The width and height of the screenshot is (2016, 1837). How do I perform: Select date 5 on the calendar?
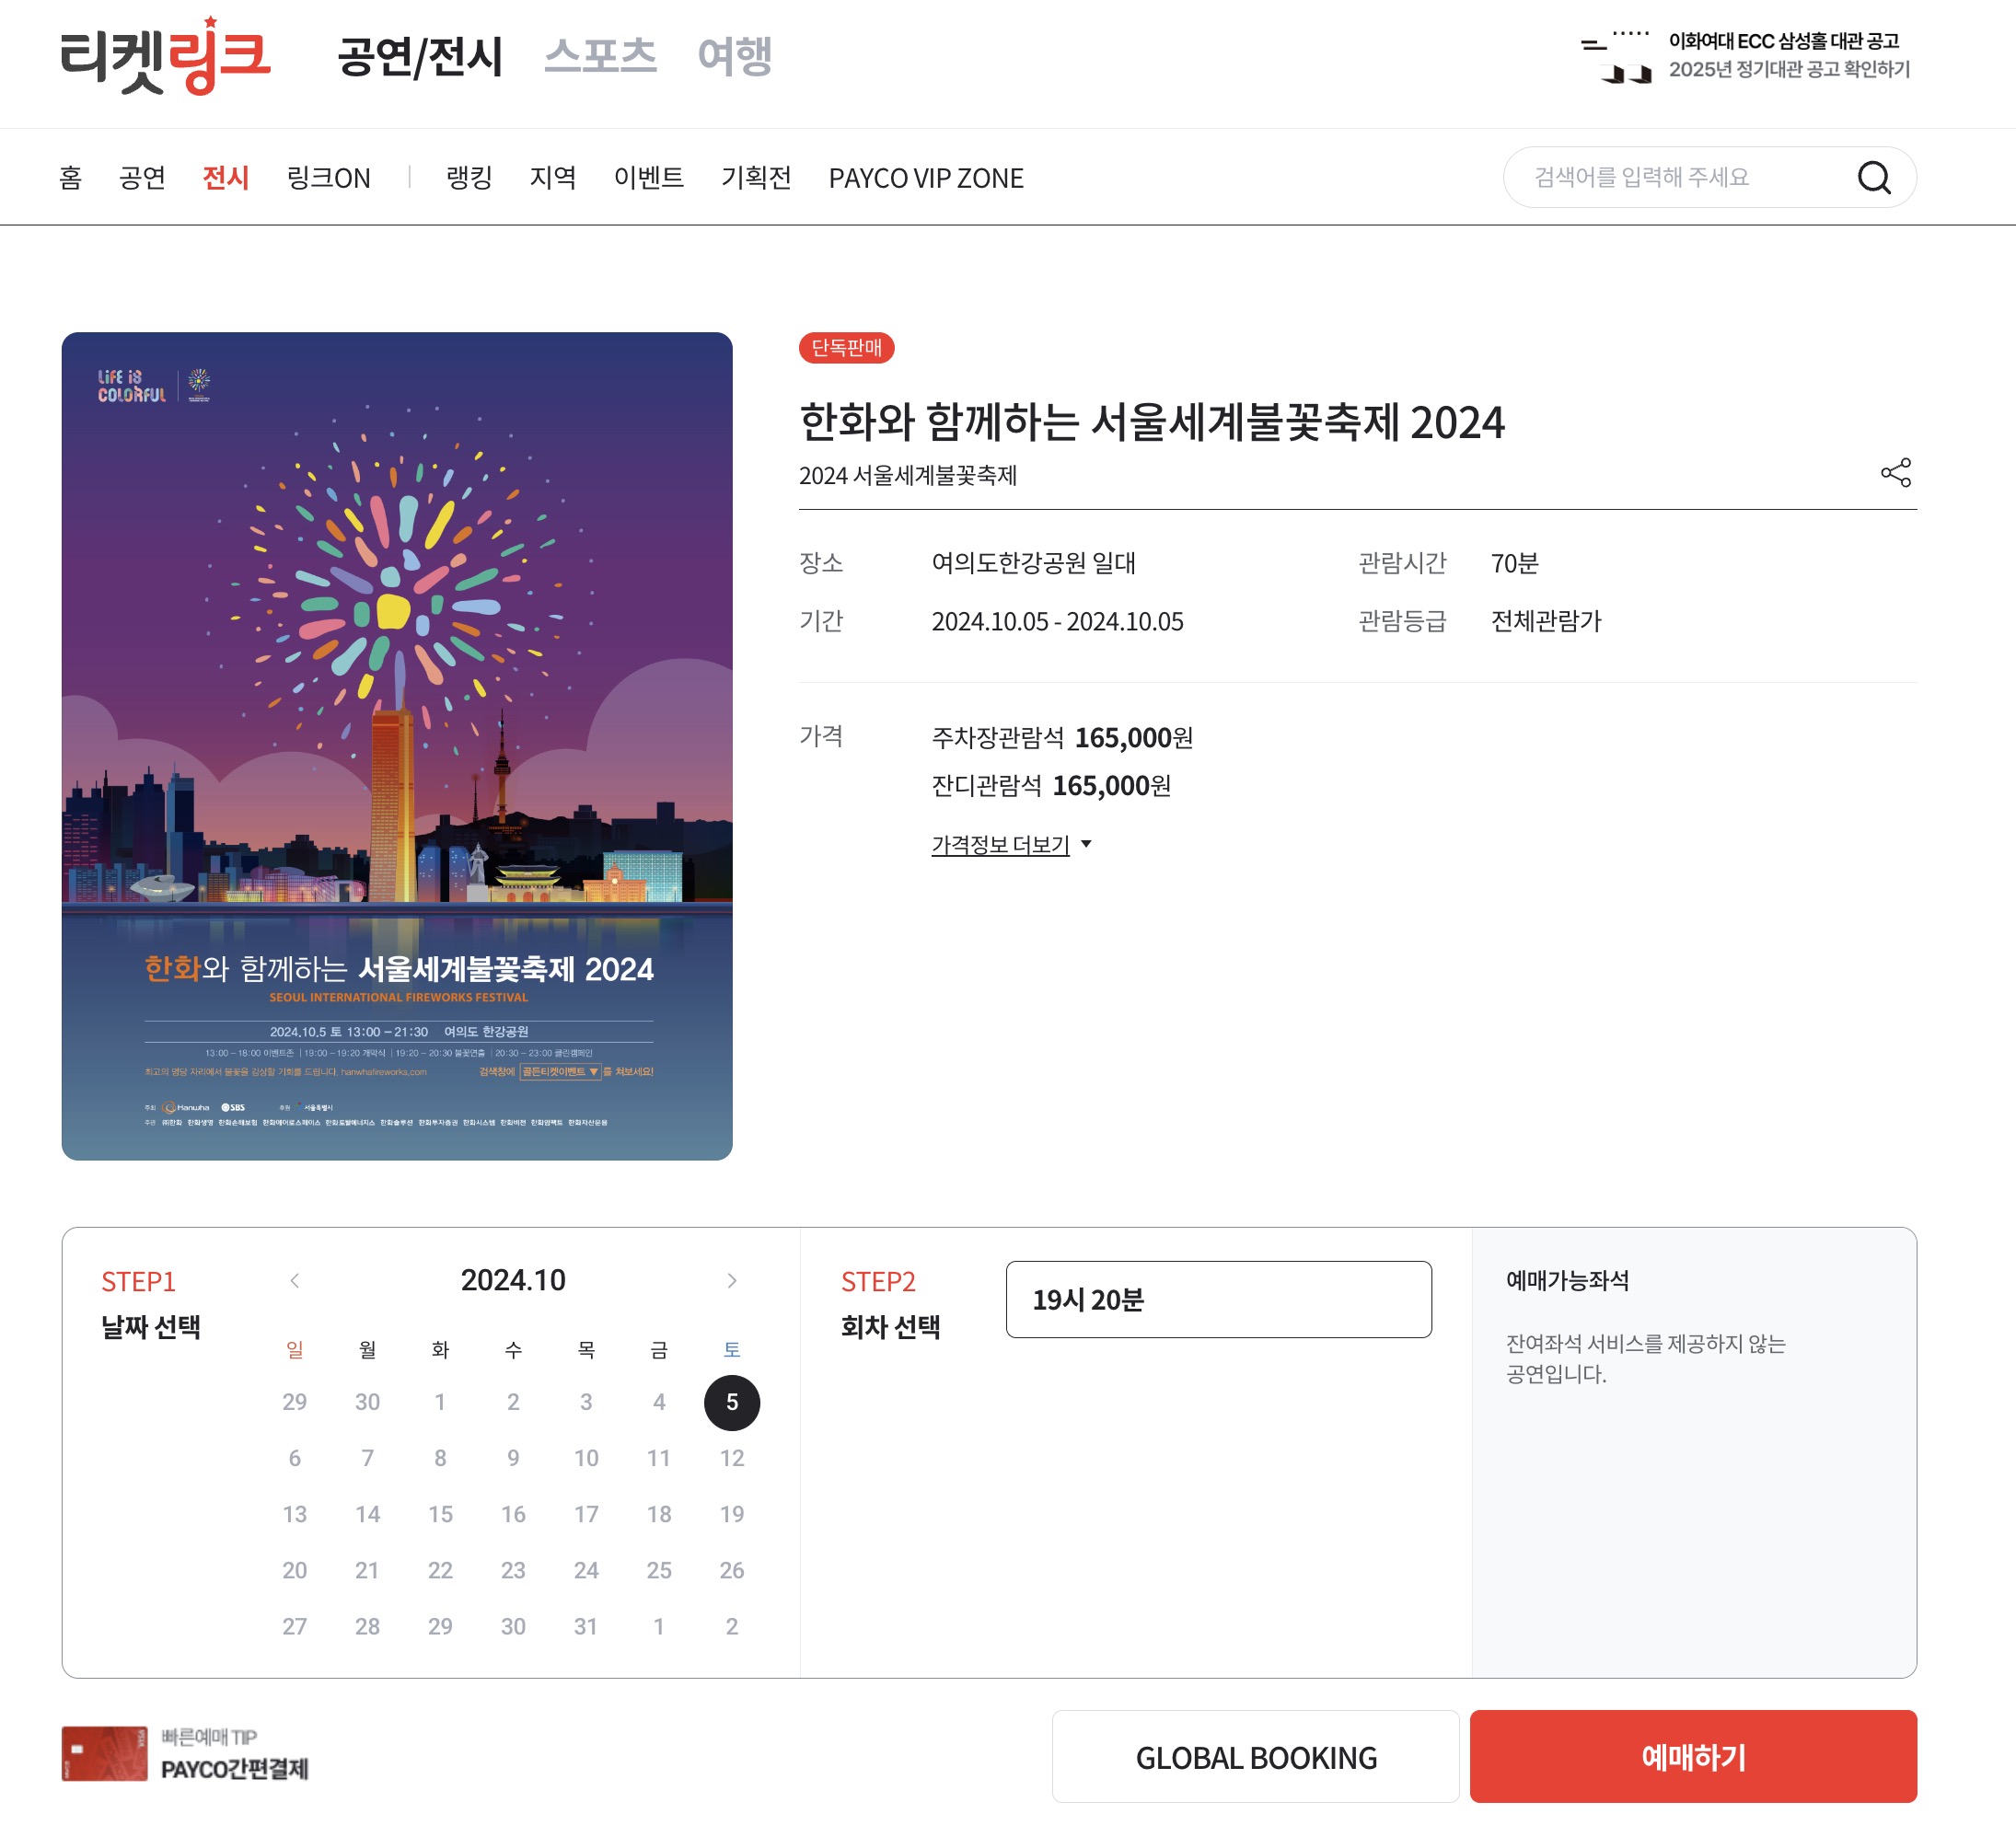[732, 1402]
